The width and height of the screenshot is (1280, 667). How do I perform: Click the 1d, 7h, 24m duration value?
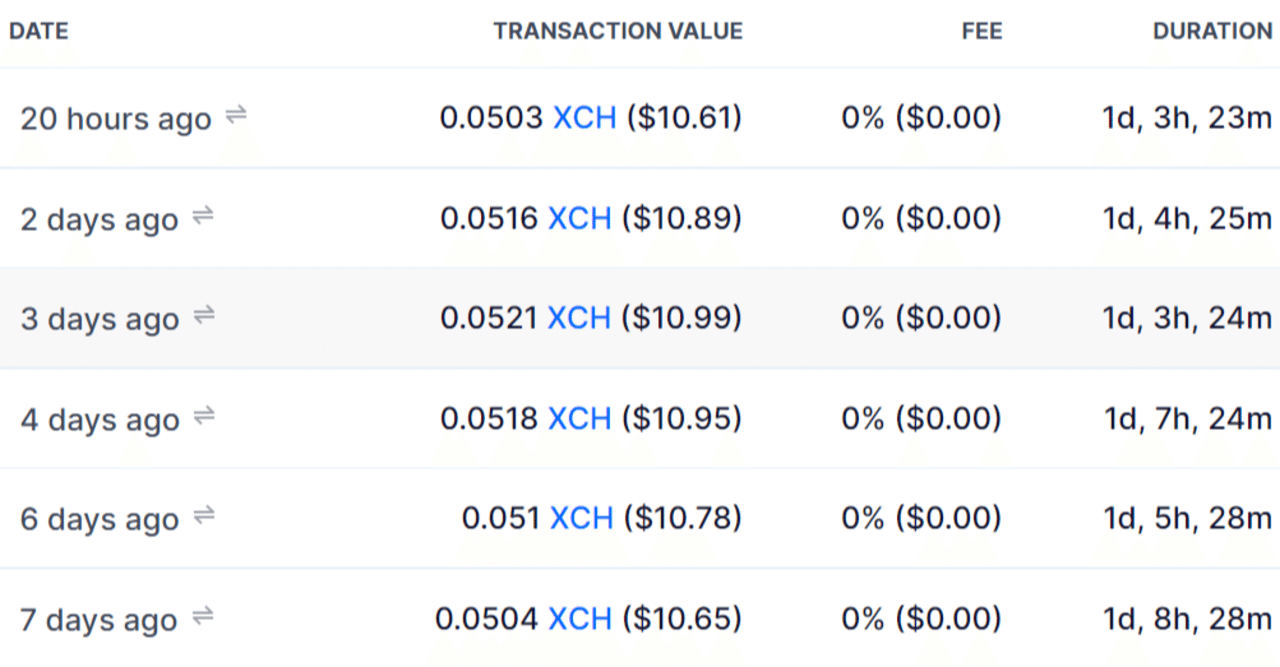pos(1187,418)
